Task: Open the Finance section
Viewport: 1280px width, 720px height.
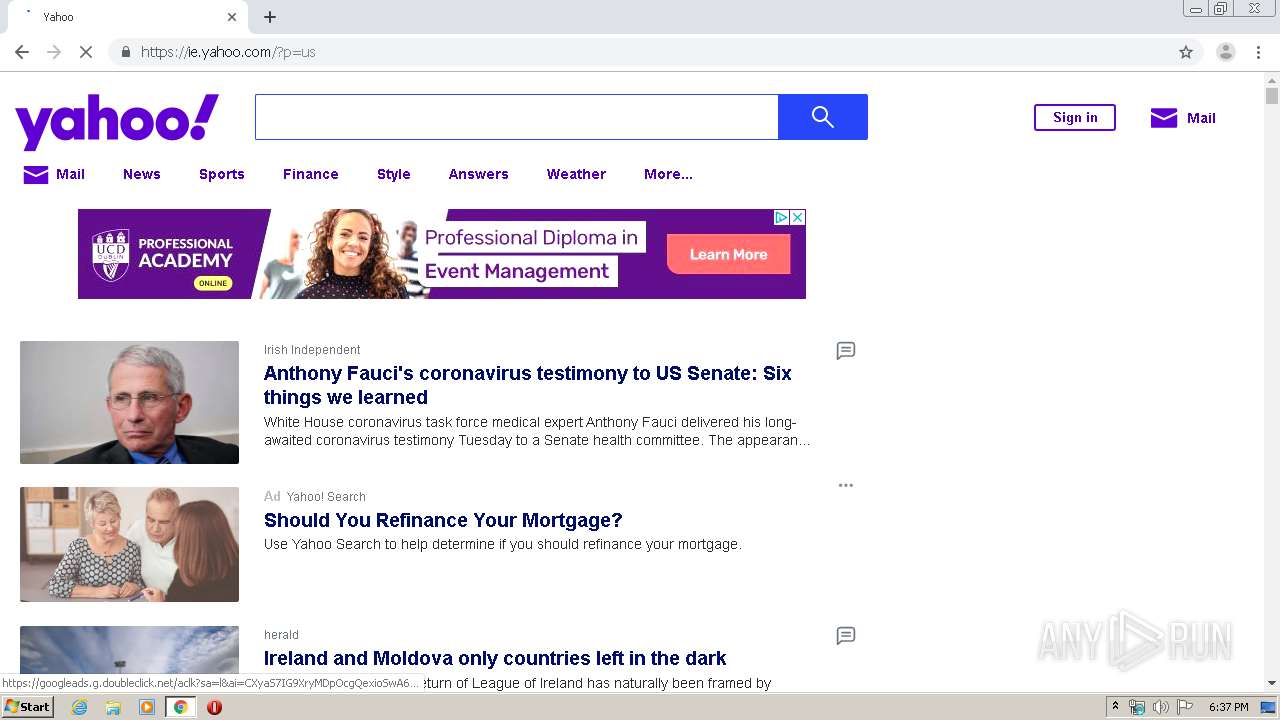Action: [311, 174]
